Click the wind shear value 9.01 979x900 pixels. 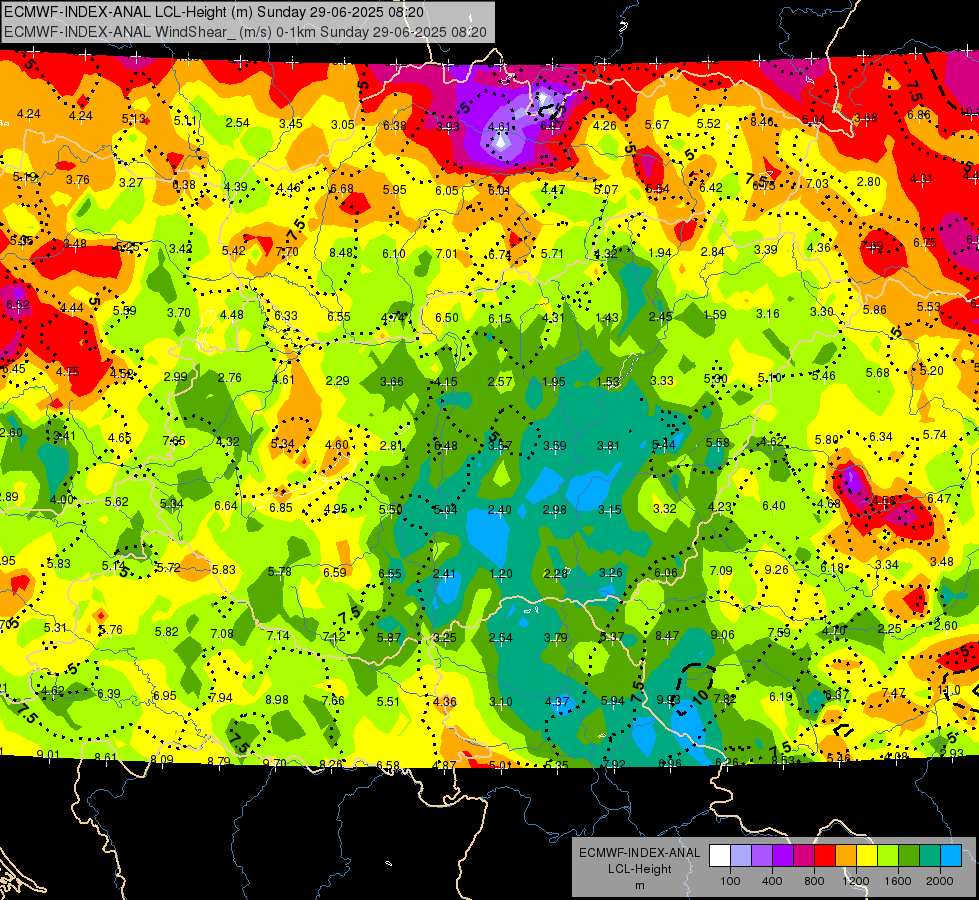[48, 754]
